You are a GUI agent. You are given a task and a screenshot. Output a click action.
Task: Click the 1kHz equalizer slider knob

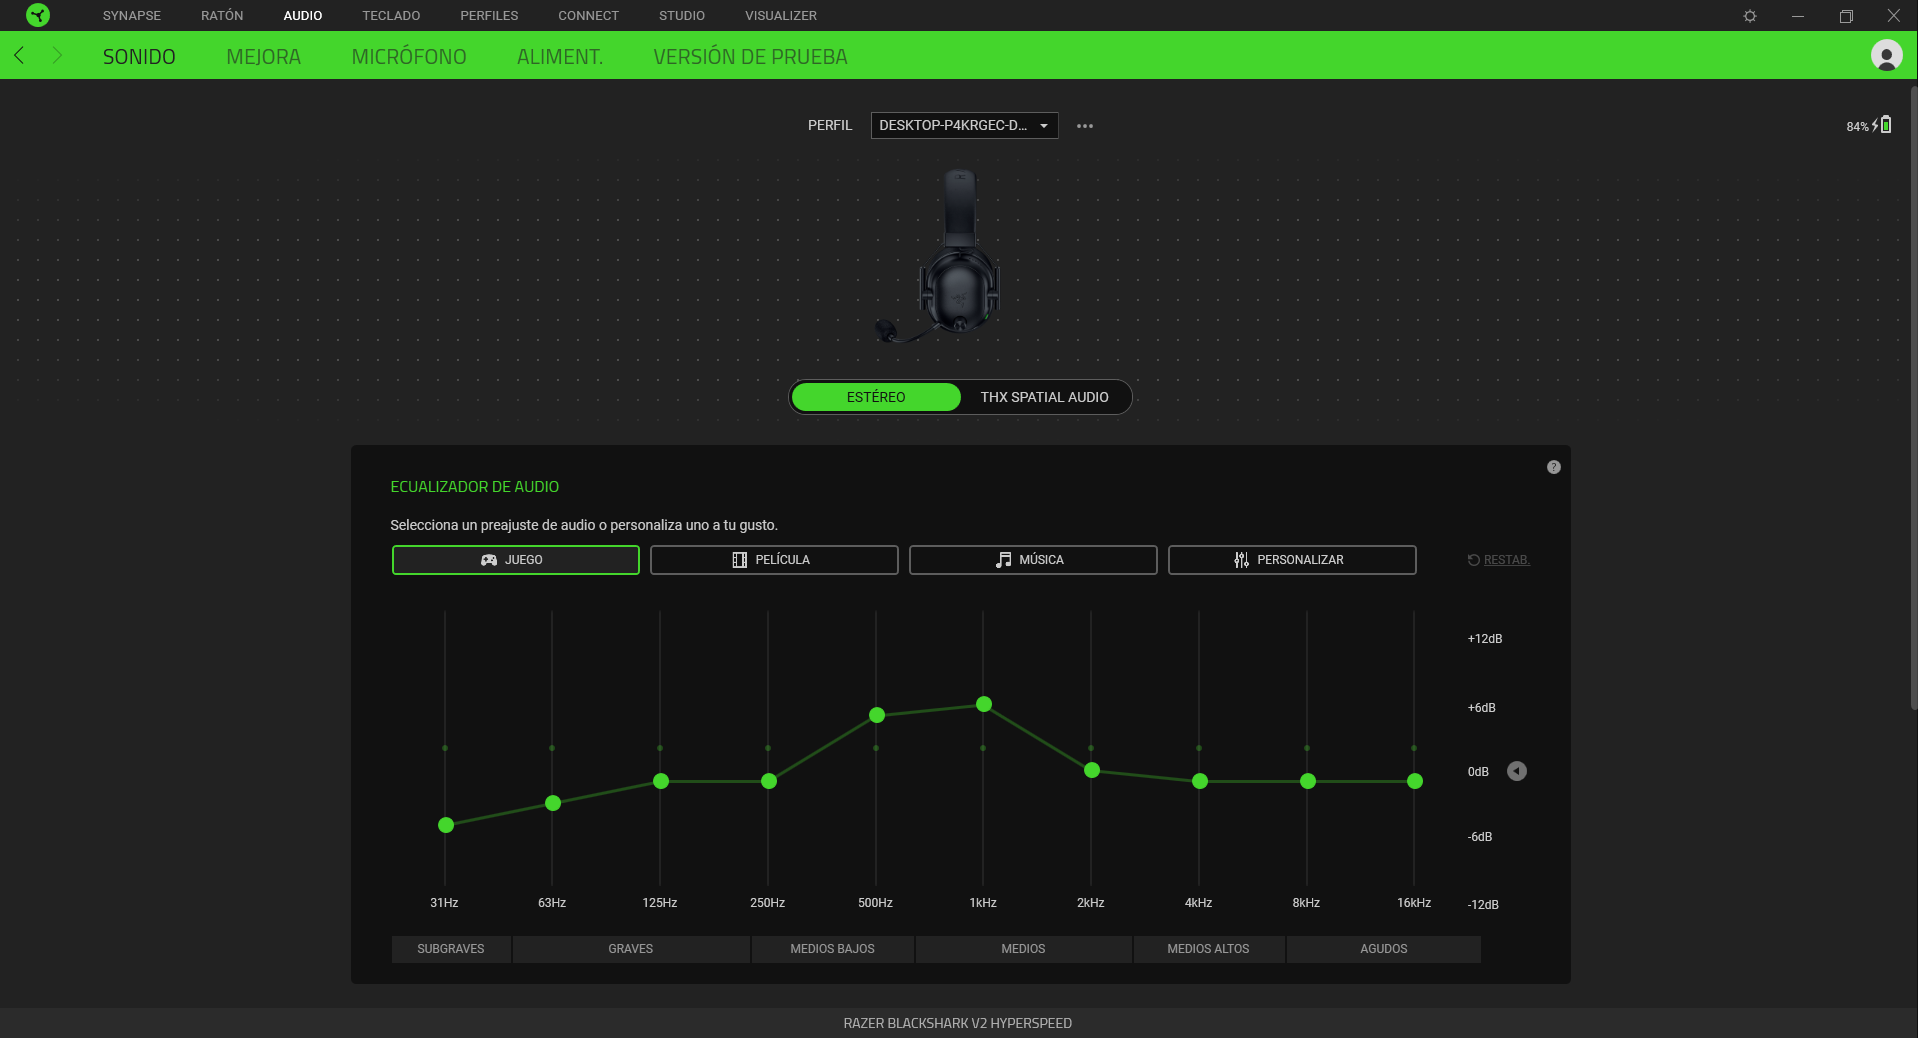pos(984,704)
